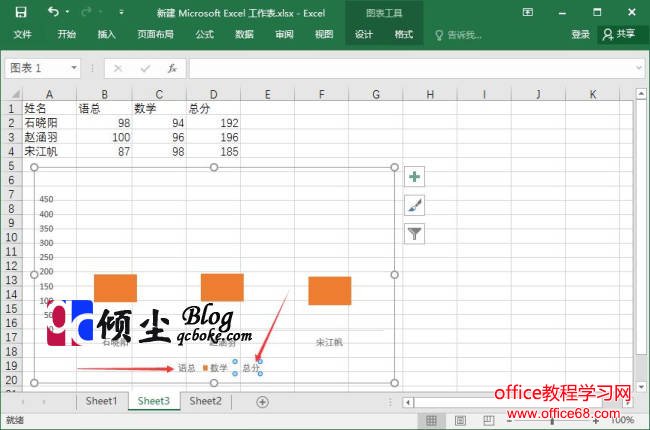650x430 pixels.
Task: Click inside the formula bar input
Action: 410,68
